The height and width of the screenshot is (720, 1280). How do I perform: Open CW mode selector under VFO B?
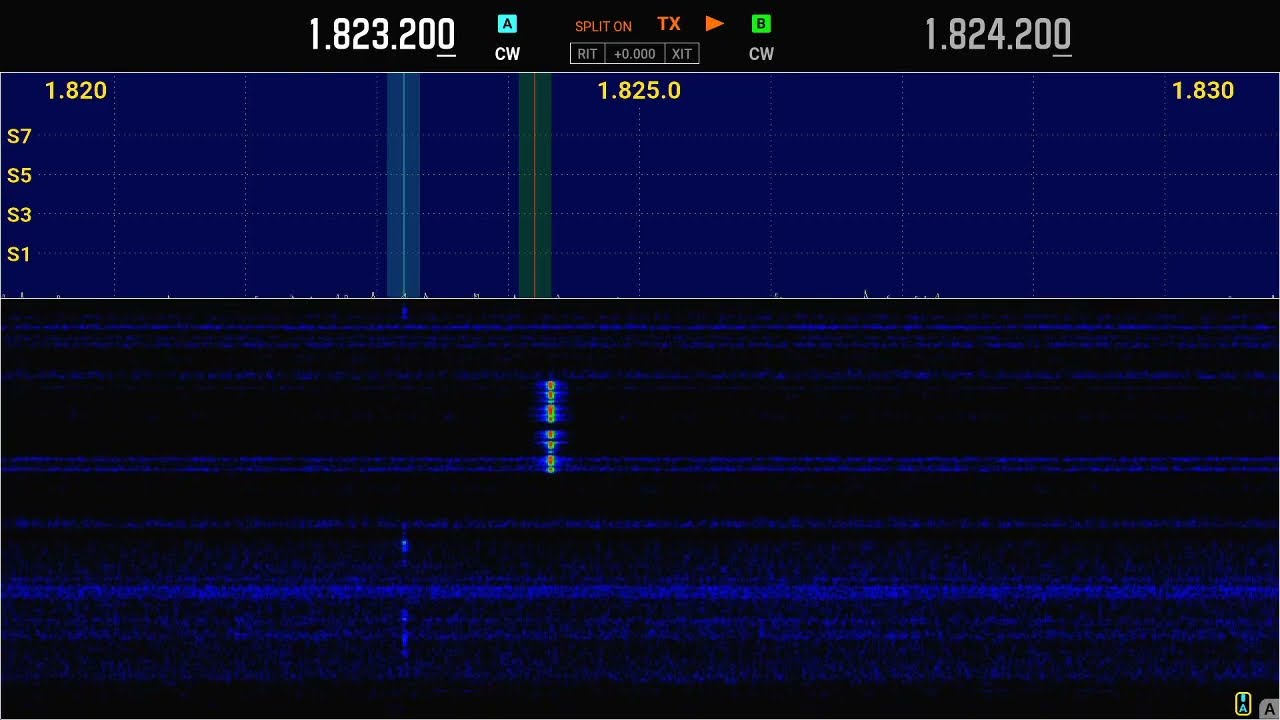point(762,54)
